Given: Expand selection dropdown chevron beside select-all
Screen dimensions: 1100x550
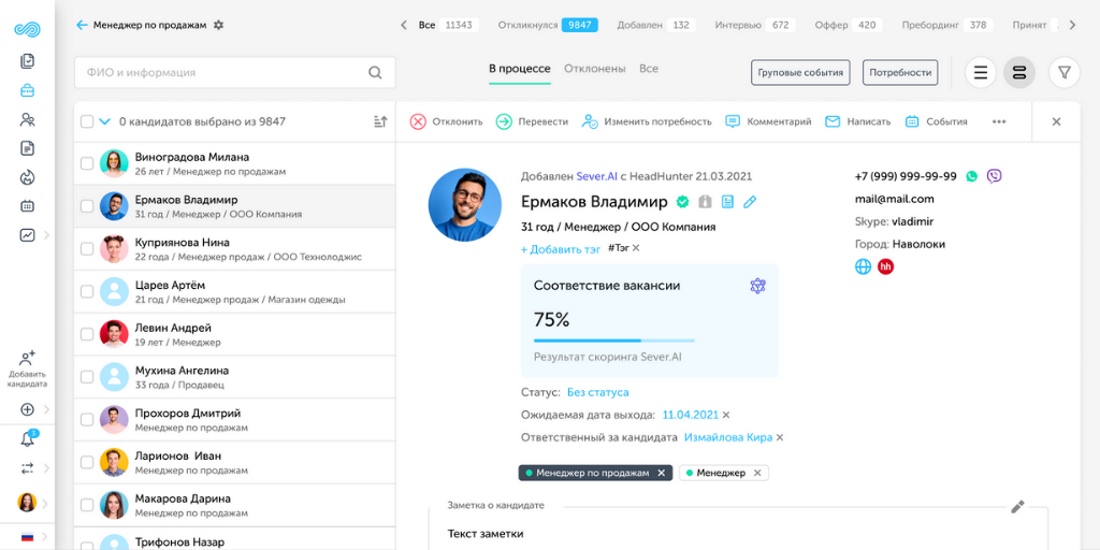Looking at the screenshot, I should coord(105,121).
